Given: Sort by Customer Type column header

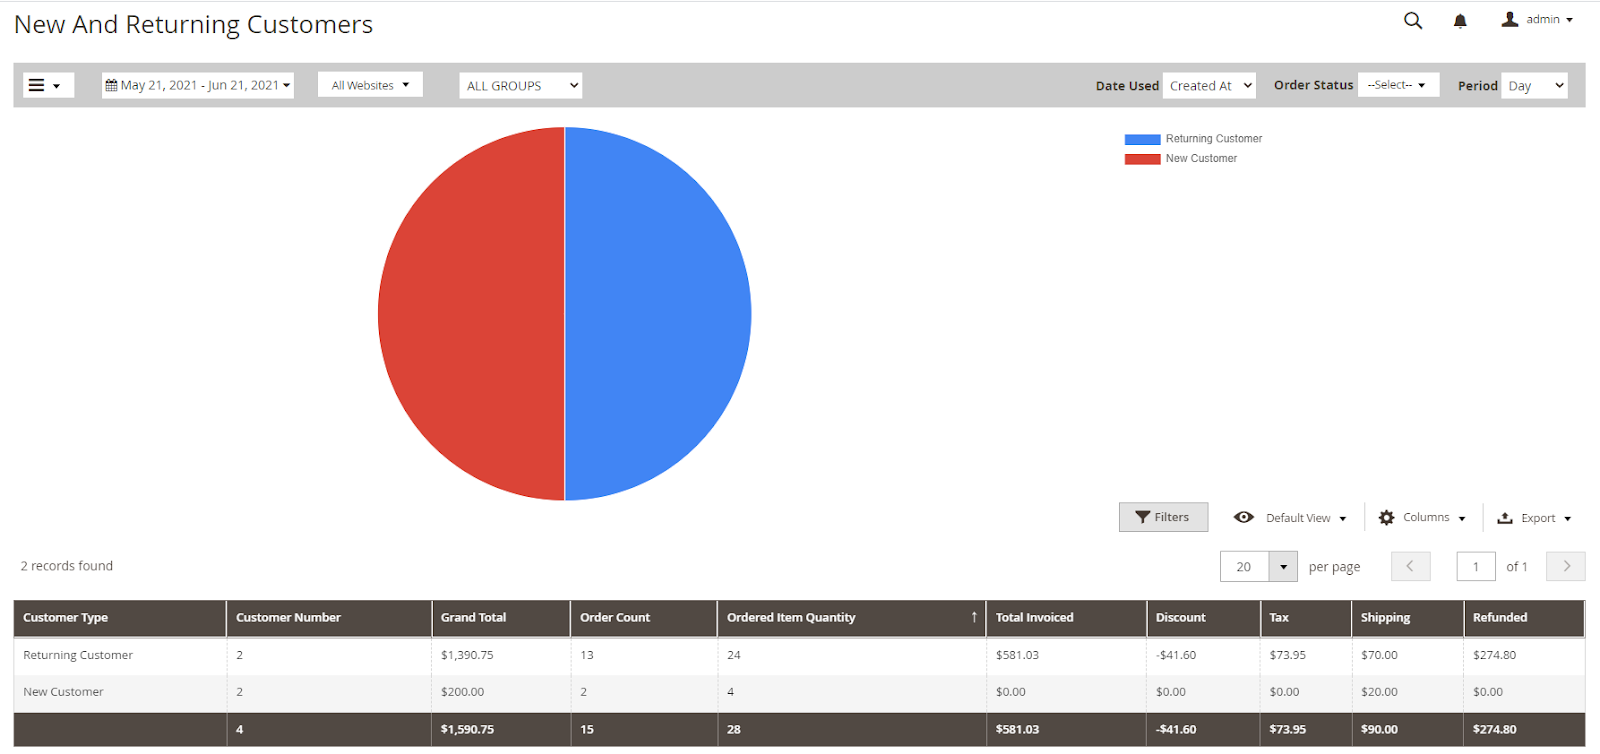Looking at the screenshot, I should (x=66, y=617).
